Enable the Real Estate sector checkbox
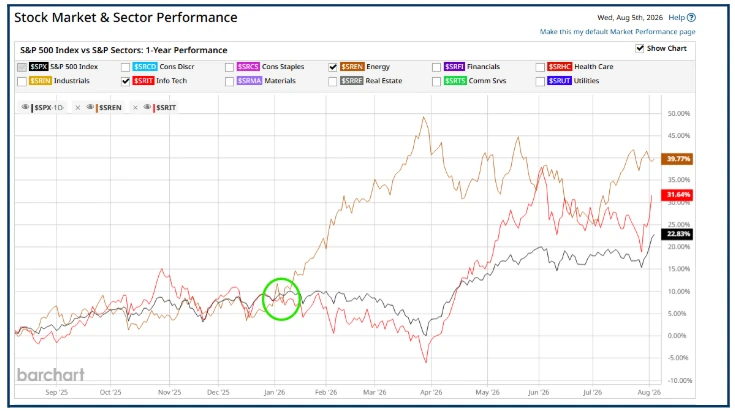 333,81
